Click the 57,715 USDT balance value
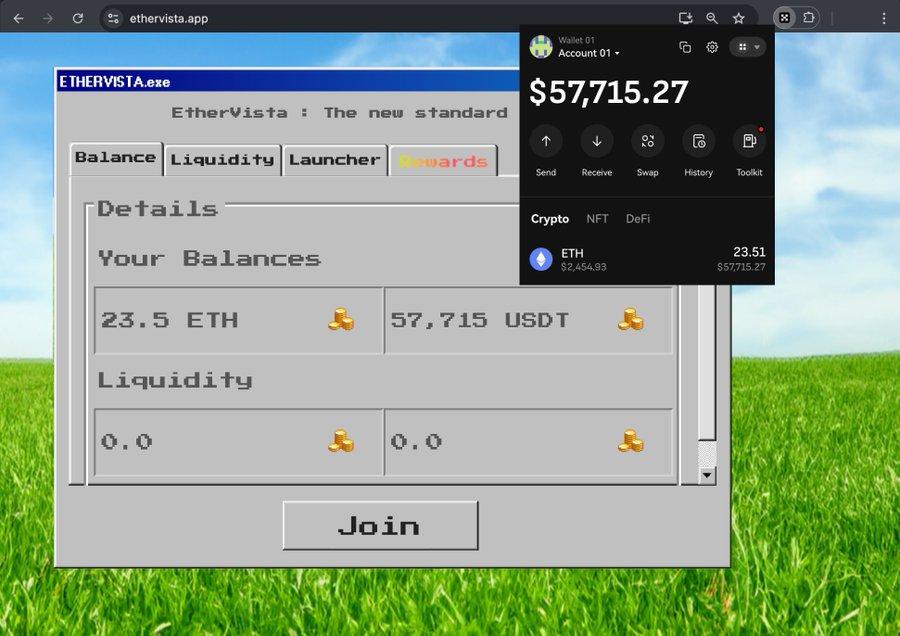Image resolution: width=900 pixels, height=636 pixels. [479, 320]
